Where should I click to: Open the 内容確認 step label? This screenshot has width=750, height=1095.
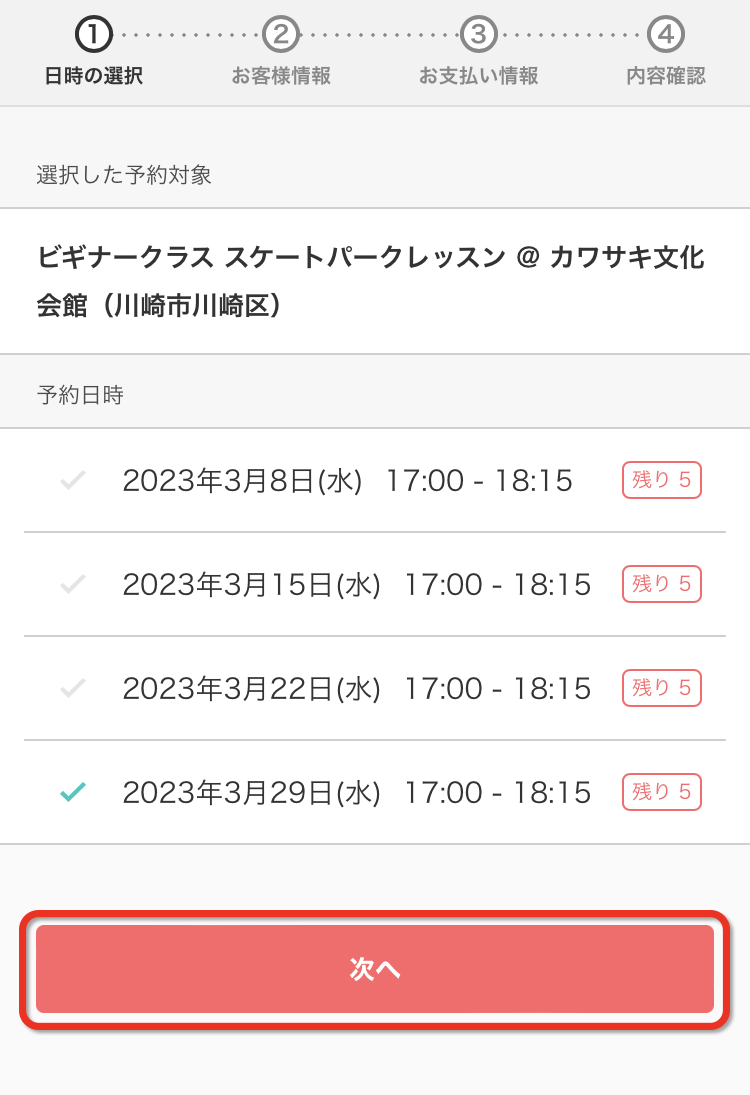click(666, 75)
